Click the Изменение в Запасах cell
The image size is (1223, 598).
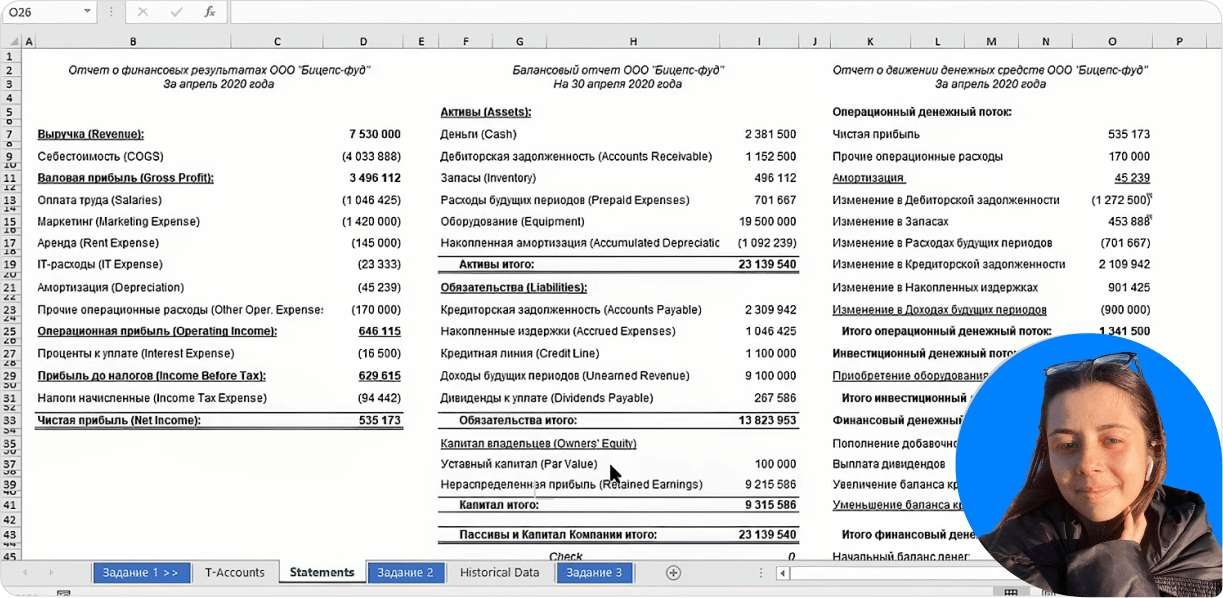pyautogui.click(x=890, y=221)
